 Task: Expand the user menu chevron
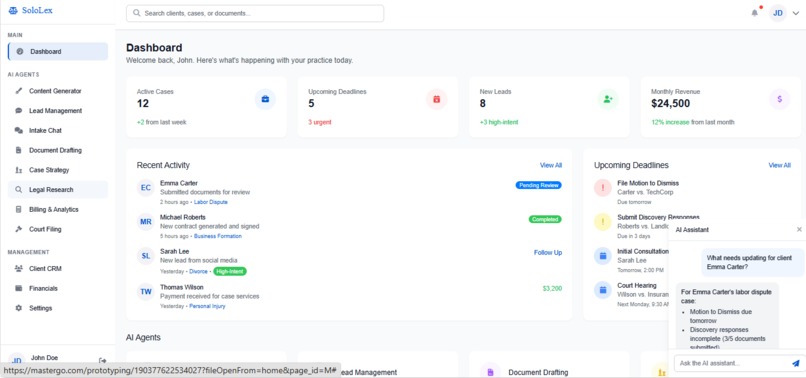796,13
